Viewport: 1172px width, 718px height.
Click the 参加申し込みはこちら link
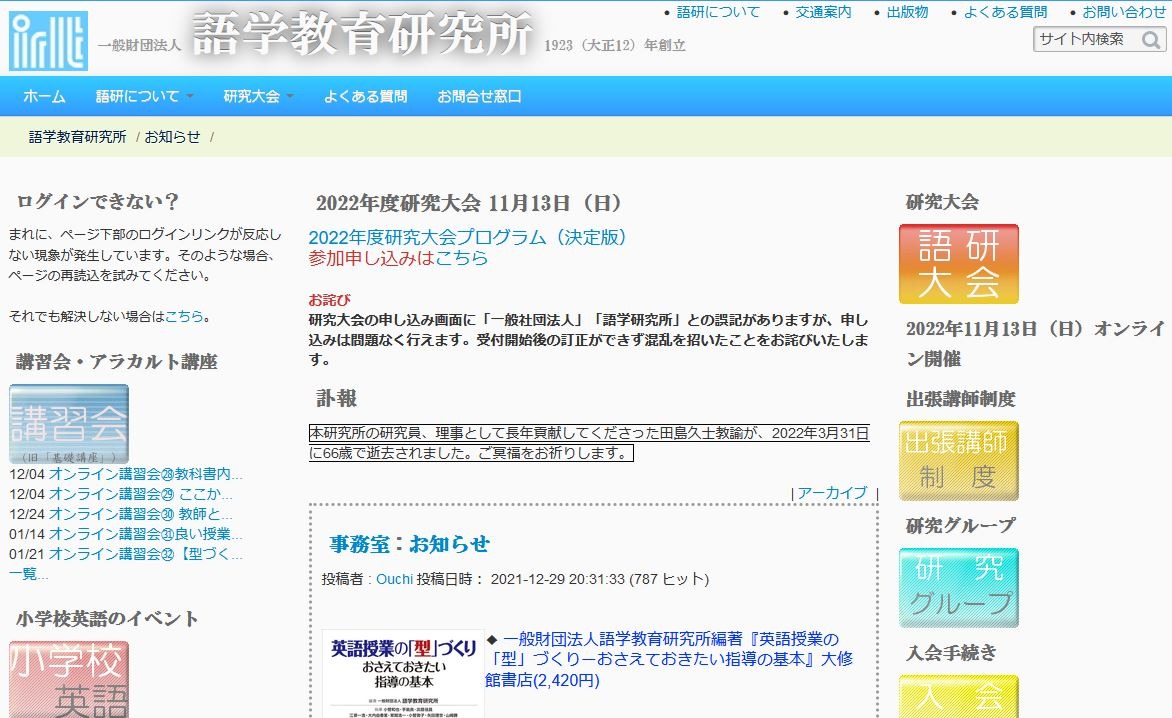[x=397, y=258]
